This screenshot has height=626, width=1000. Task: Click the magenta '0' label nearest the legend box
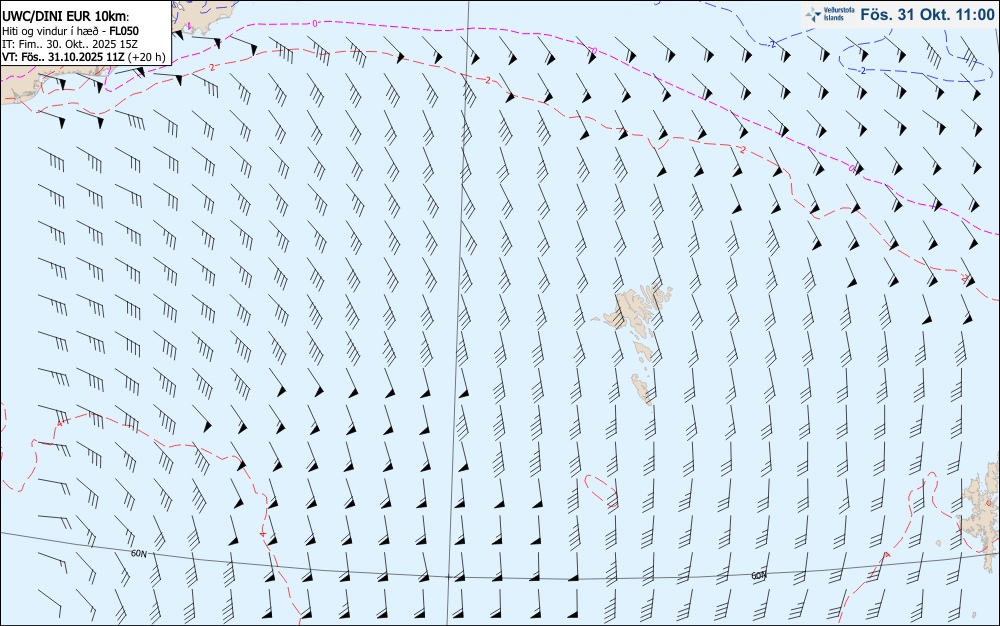click(x=315, y=24)
